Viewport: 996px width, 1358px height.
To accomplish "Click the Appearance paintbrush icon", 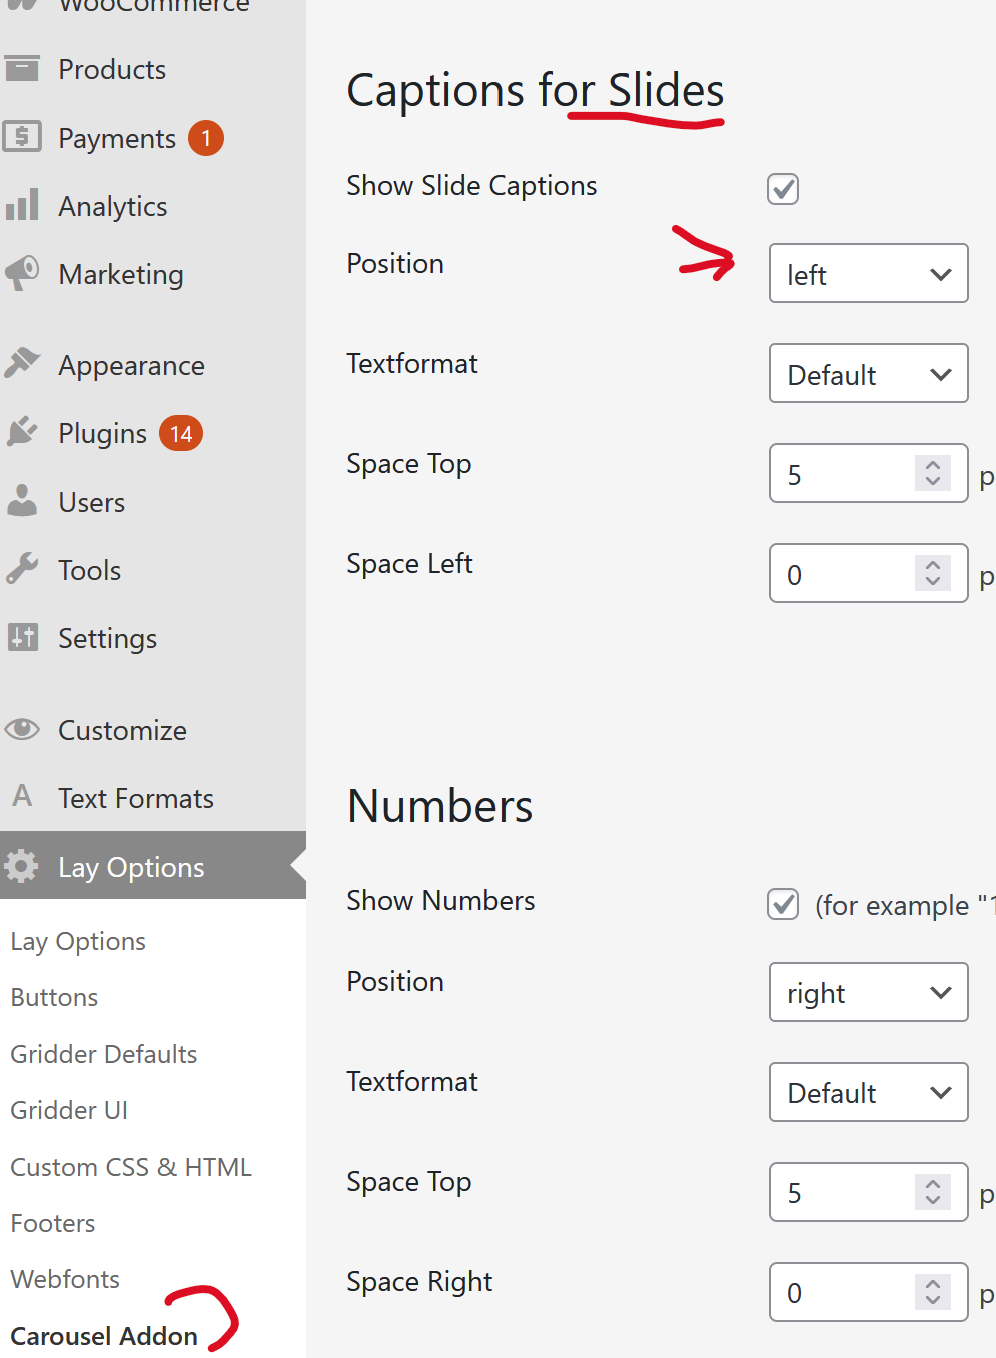I will coord(22,364).
